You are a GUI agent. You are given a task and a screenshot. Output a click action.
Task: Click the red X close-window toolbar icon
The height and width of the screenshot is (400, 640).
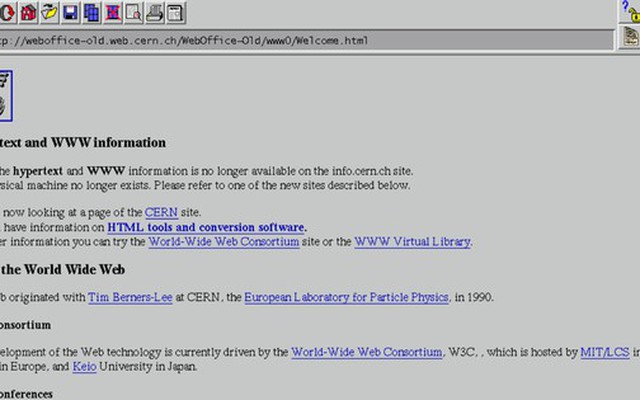pos(112,13)
